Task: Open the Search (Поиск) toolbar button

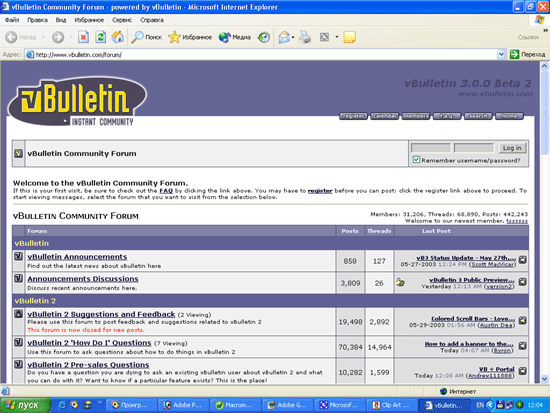Action: pos(147,37)
